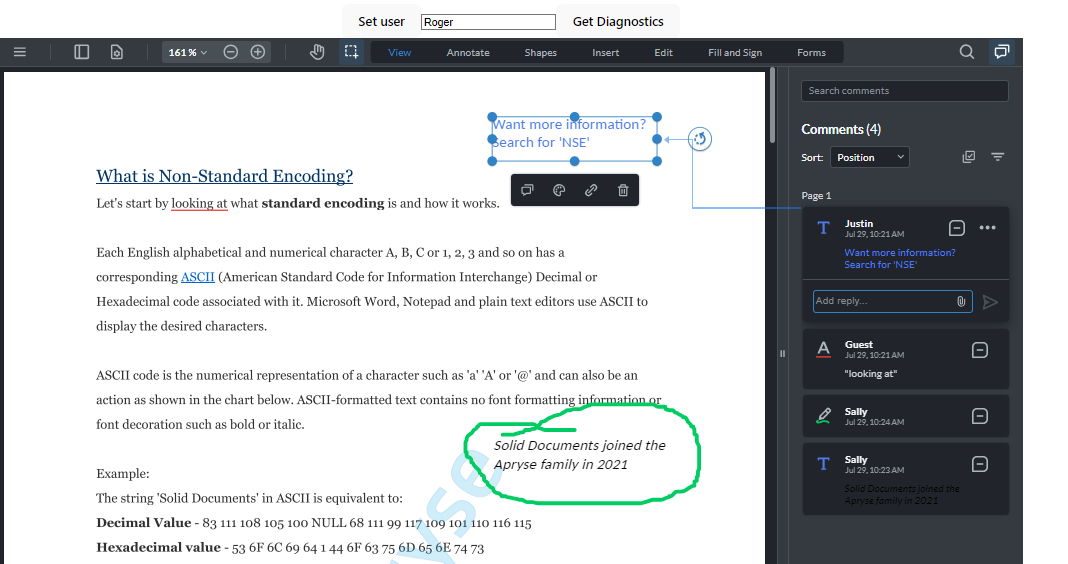Select the 'Solid Documents joined the Apryse family' annotation
Viewport: 1068px width, 564px height.
coord(580,455)
